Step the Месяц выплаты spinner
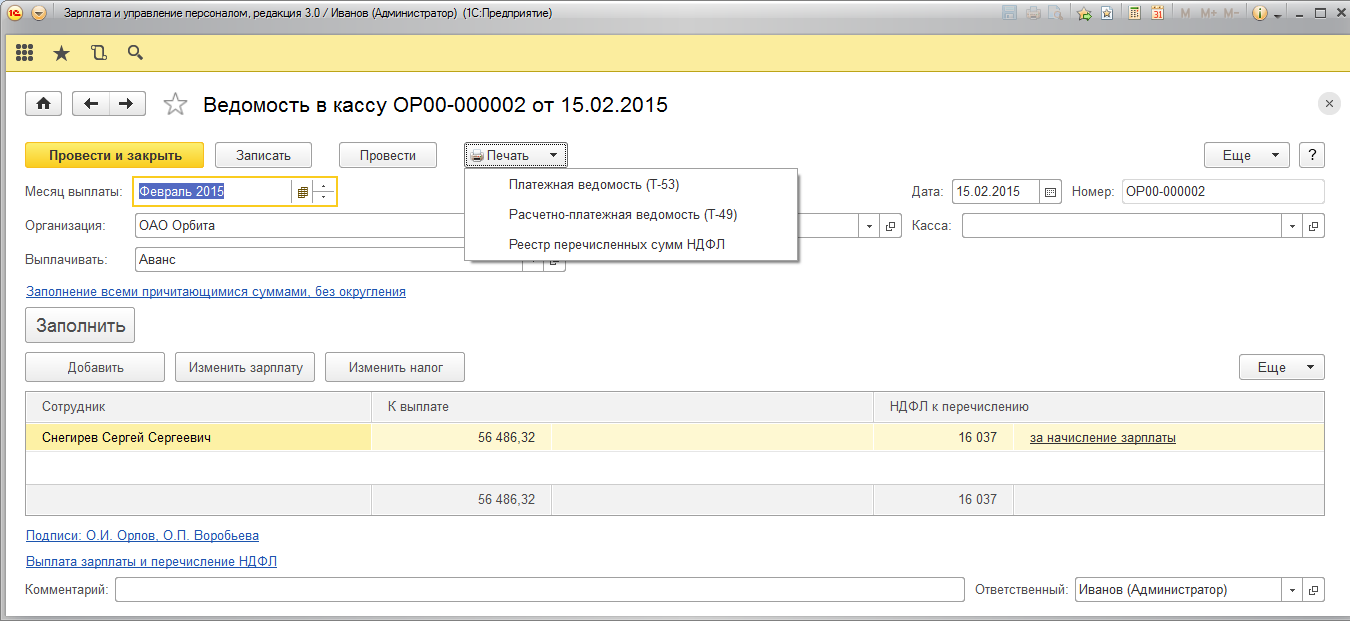The height and width of the screenshot is (621, 1350). 324,191
